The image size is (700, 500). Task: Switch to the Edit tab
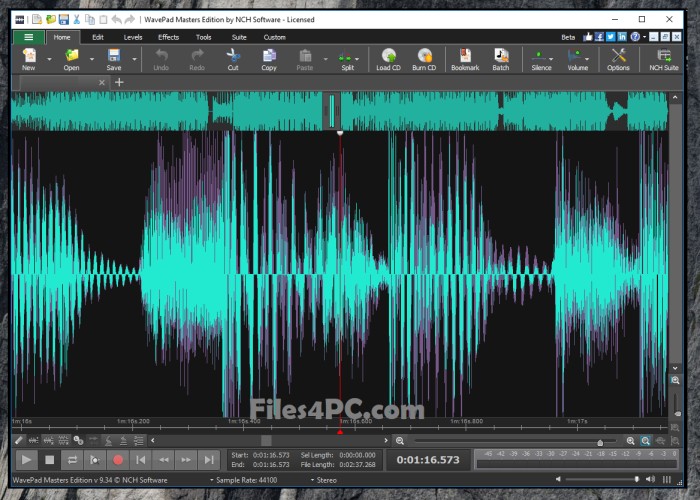pos(98,37)
